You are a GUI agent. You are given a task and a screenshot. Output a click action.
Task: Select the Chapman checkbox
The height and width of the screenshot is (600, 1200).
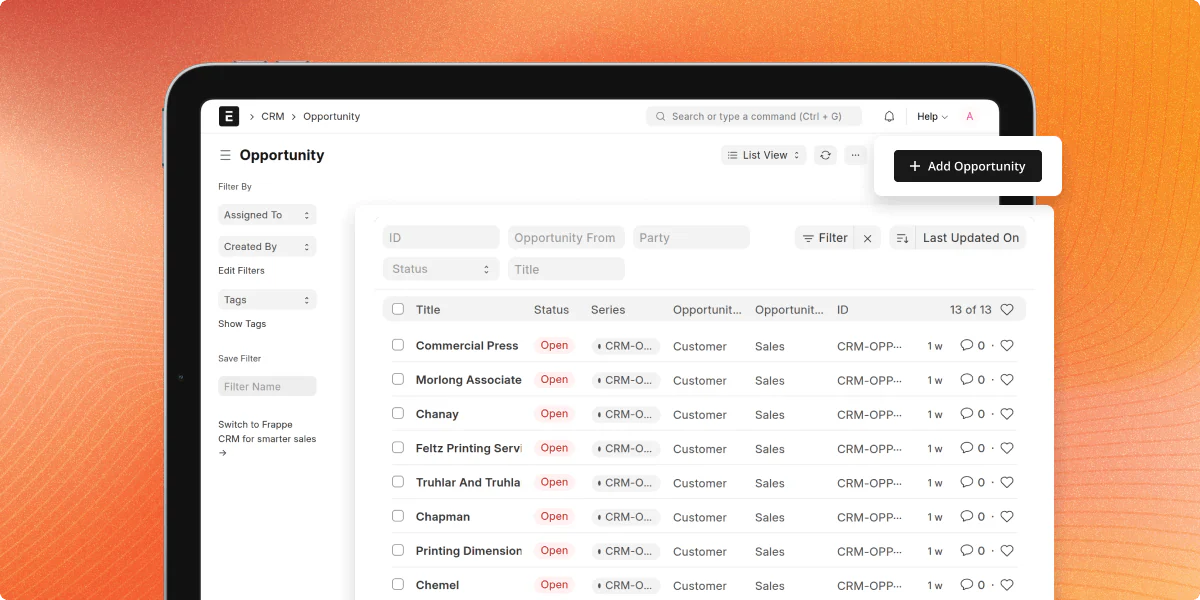pos(398,516)
